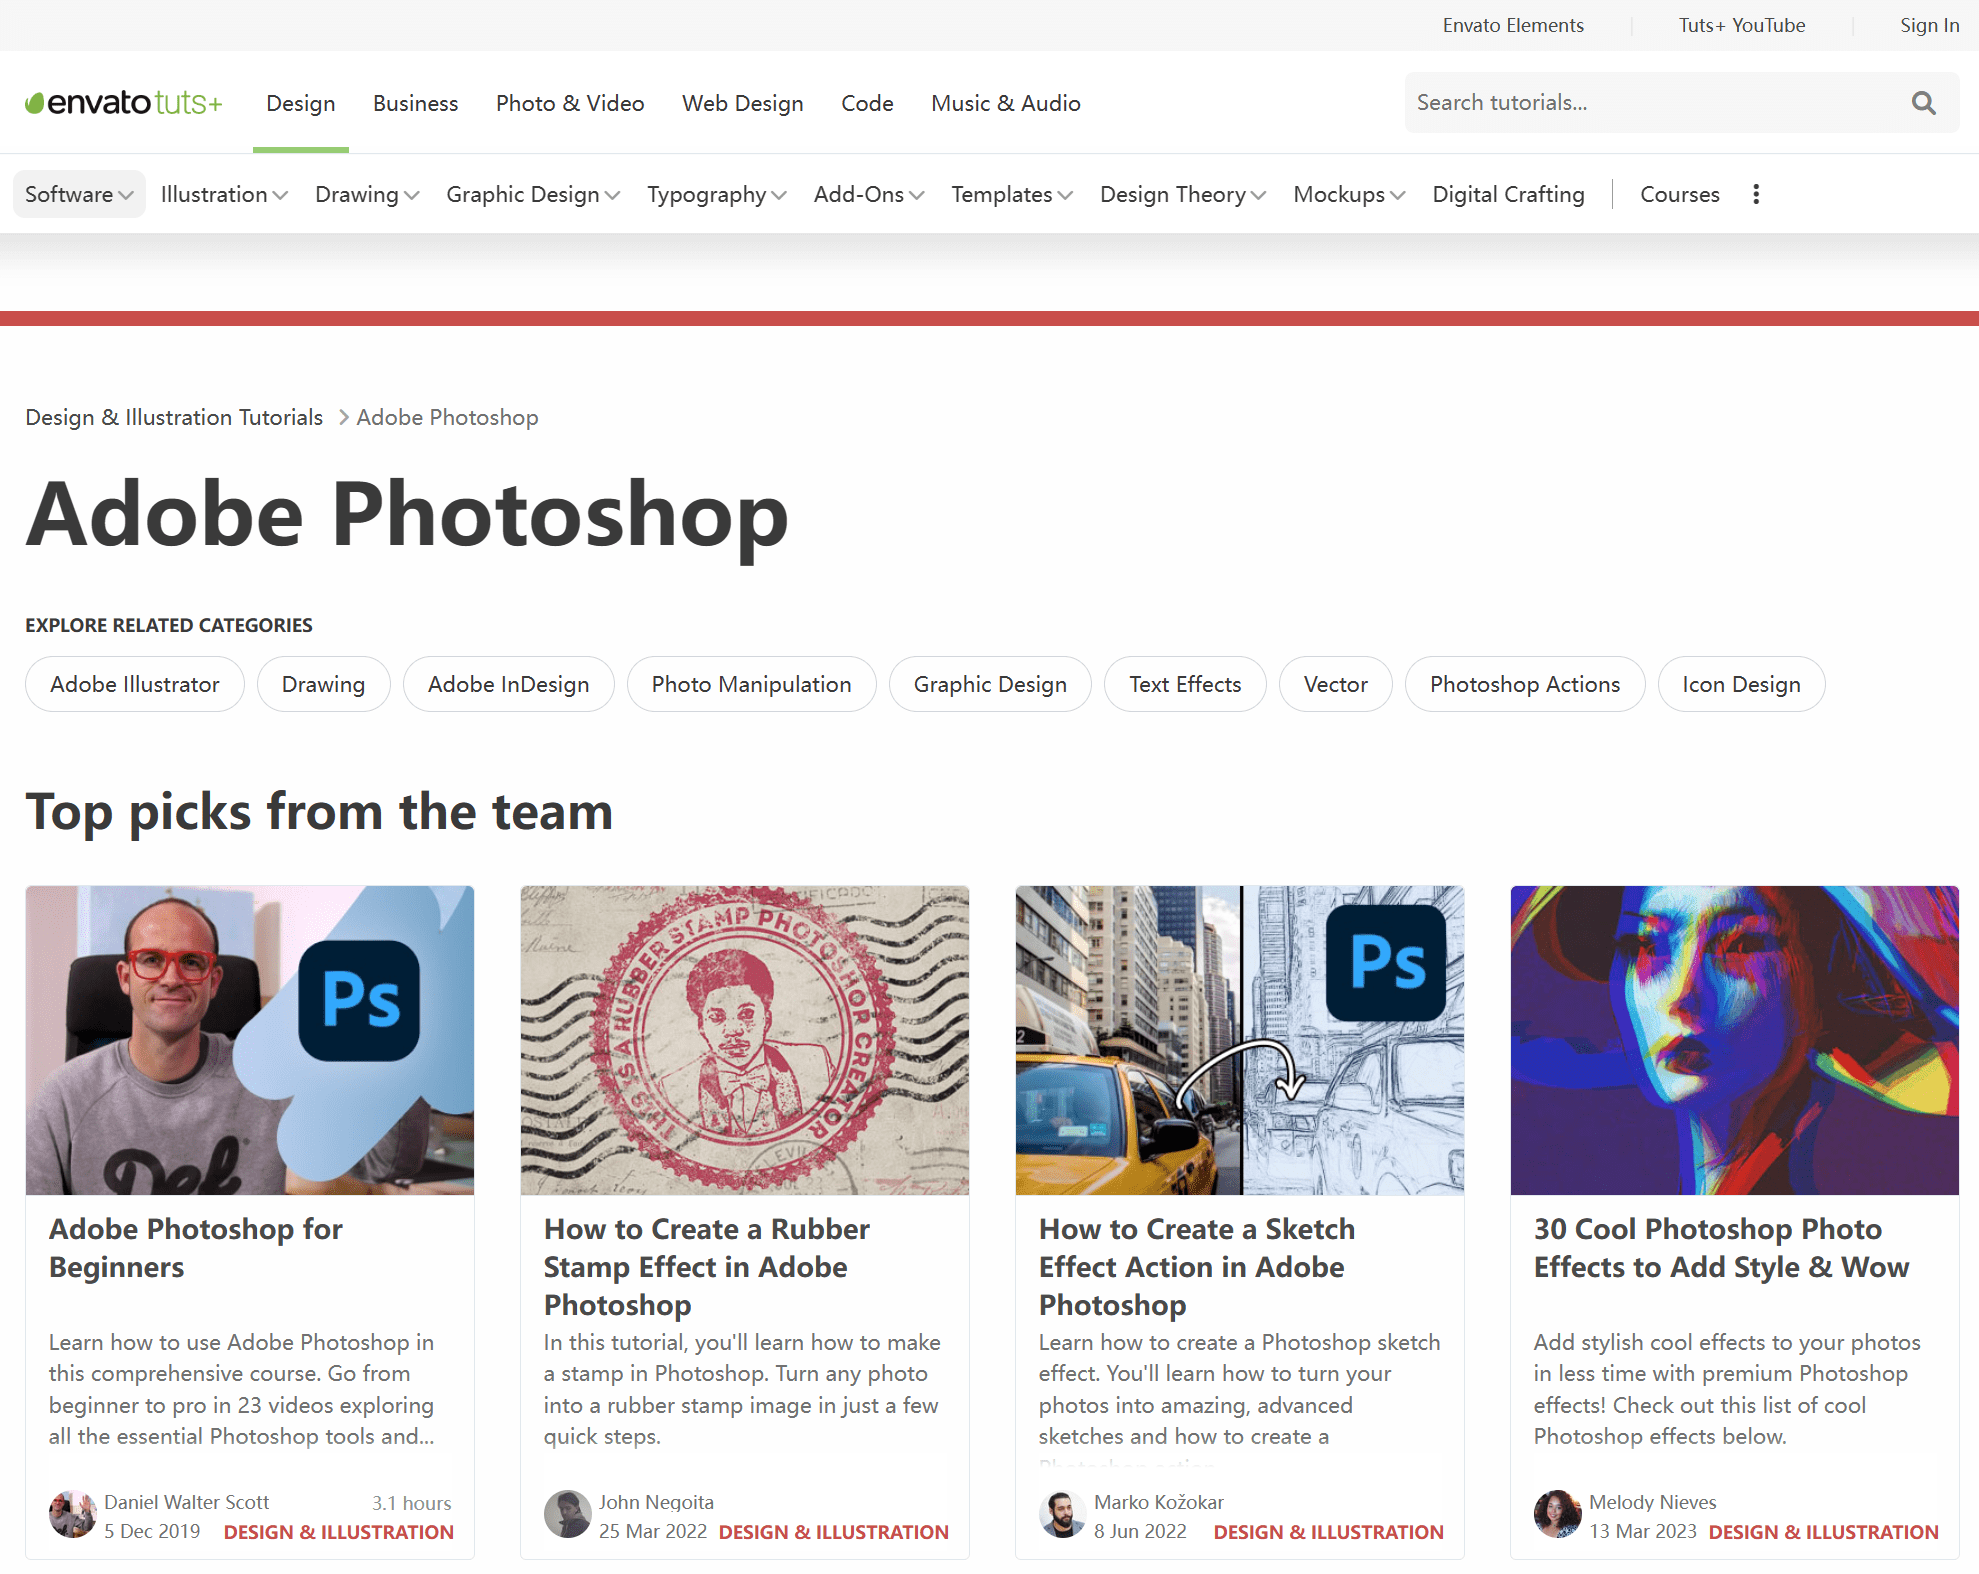The width and height of the screenshot is (1979, 1574).
Task: Open the three-dot more options menu
Action: coord(1756,194)
